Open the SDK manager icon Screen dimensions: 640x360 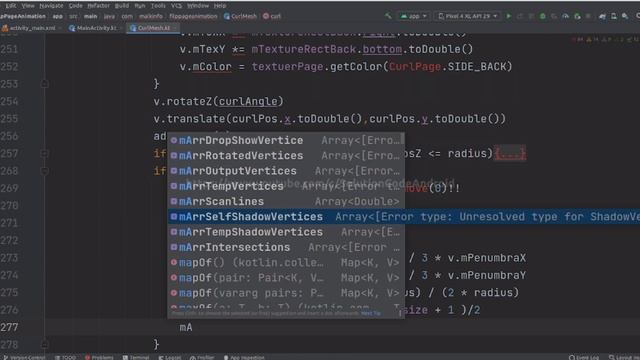(x=625, y=16)
